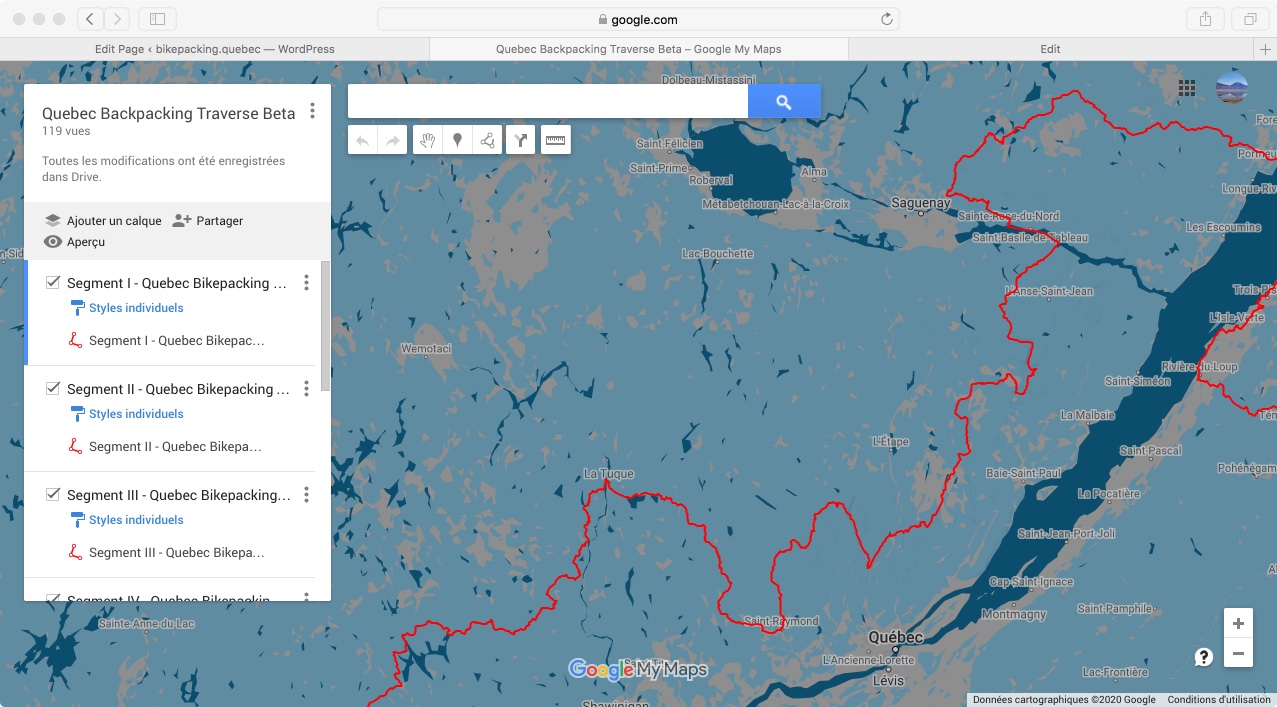The width and height of the screenshot is (1277, 707).
Task: Click the La Tuque label on map
Action: click(x=609, y=474)
